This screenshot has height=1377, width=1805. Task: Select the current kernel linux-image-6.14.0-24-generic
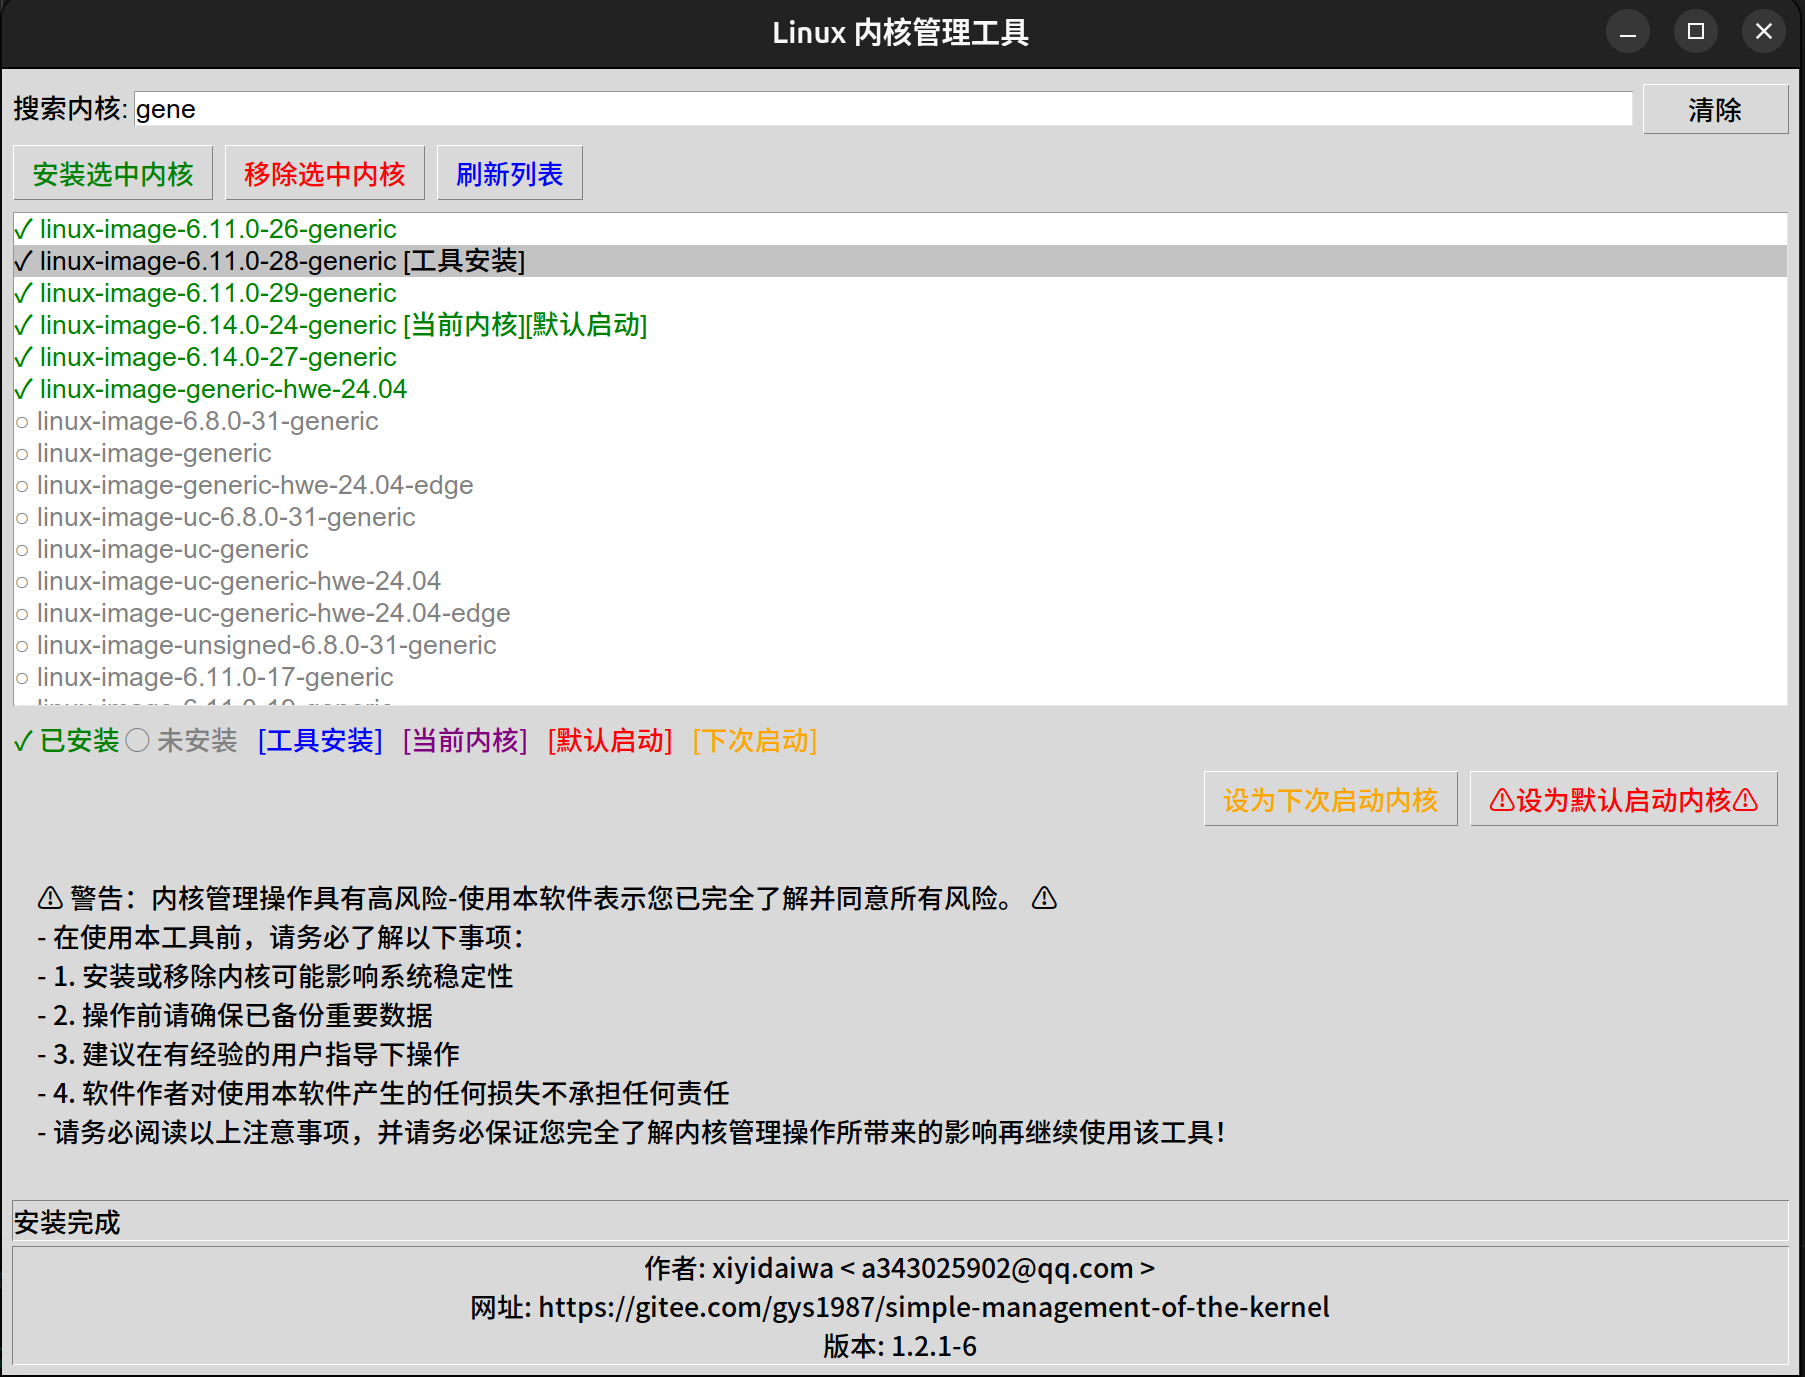[x=900, y=325]
